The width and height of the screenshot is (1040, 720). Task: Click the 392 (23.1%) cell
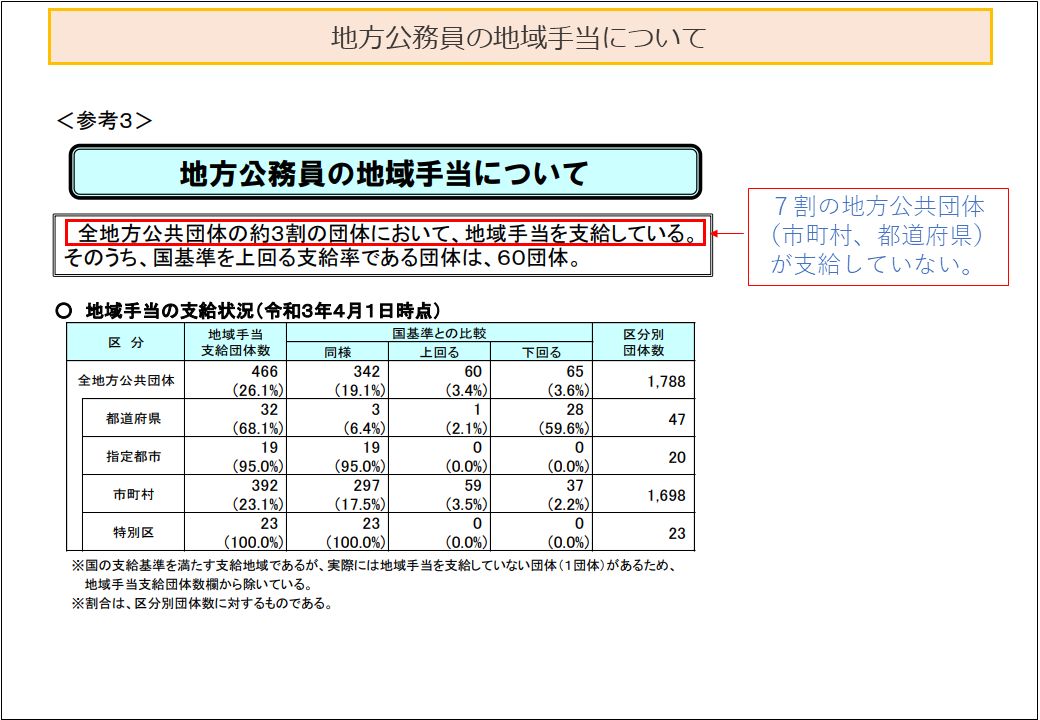235,494
